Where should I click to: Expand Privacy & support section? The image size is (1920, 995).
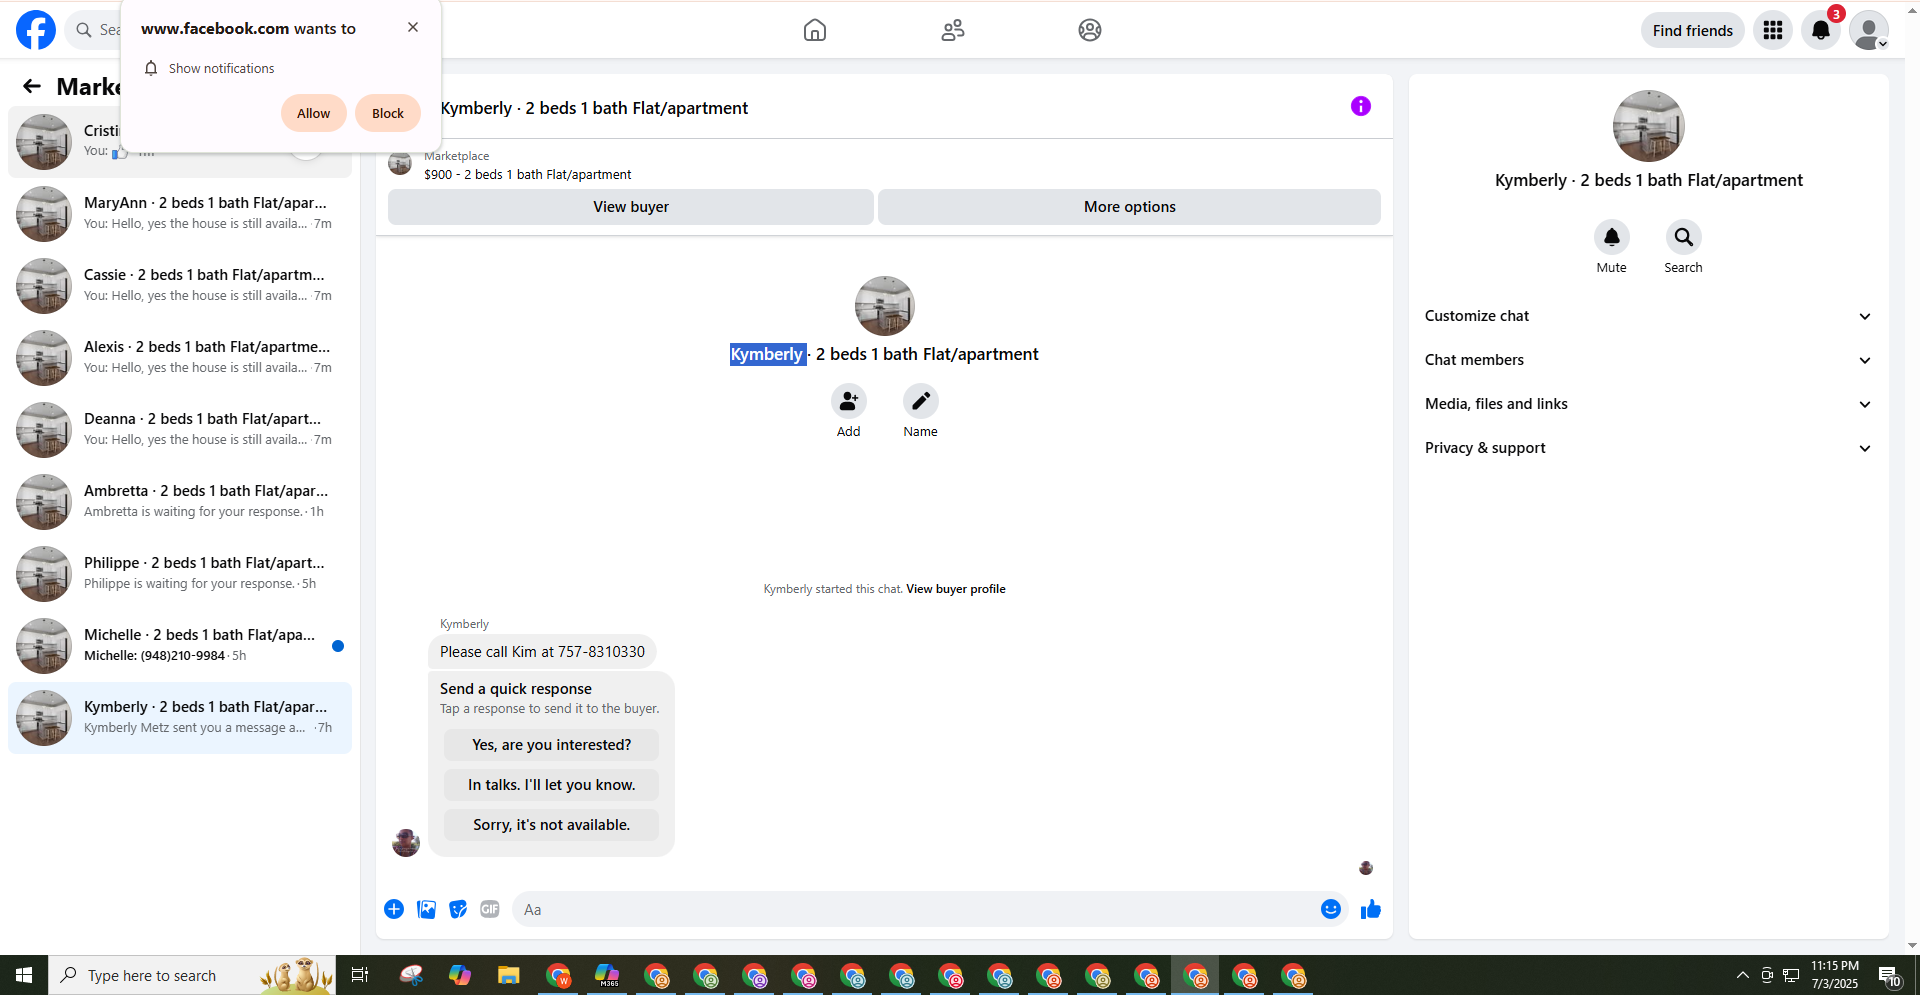(1649, 448)
